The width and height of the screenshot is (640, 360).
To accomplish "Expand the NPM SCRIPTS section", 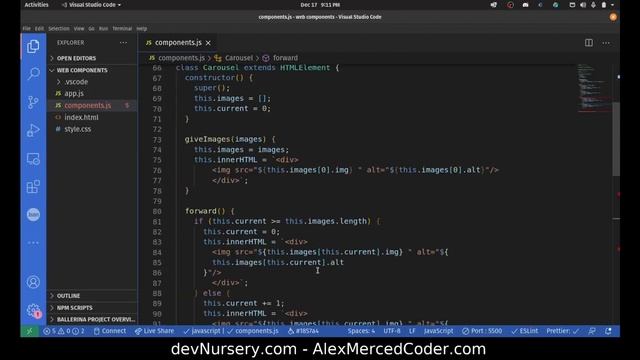I will (x=74, y=308).
